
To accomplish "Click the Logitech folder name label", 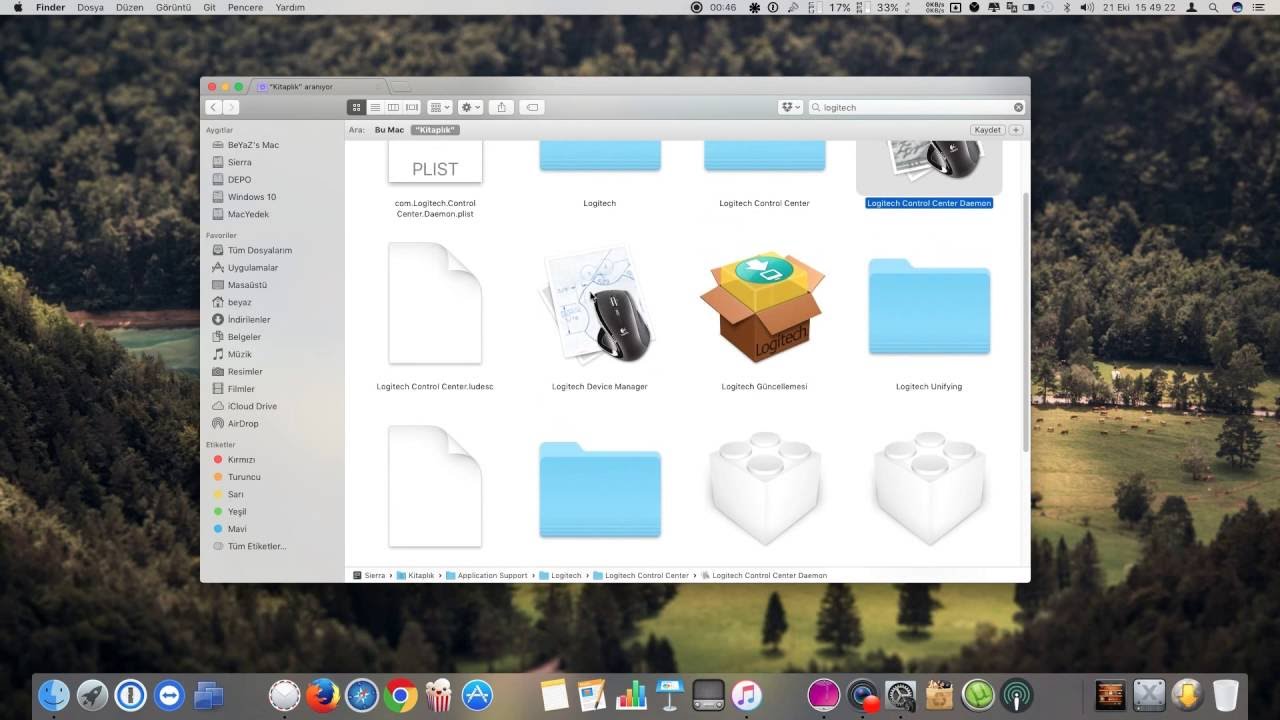I will point(600,203).
